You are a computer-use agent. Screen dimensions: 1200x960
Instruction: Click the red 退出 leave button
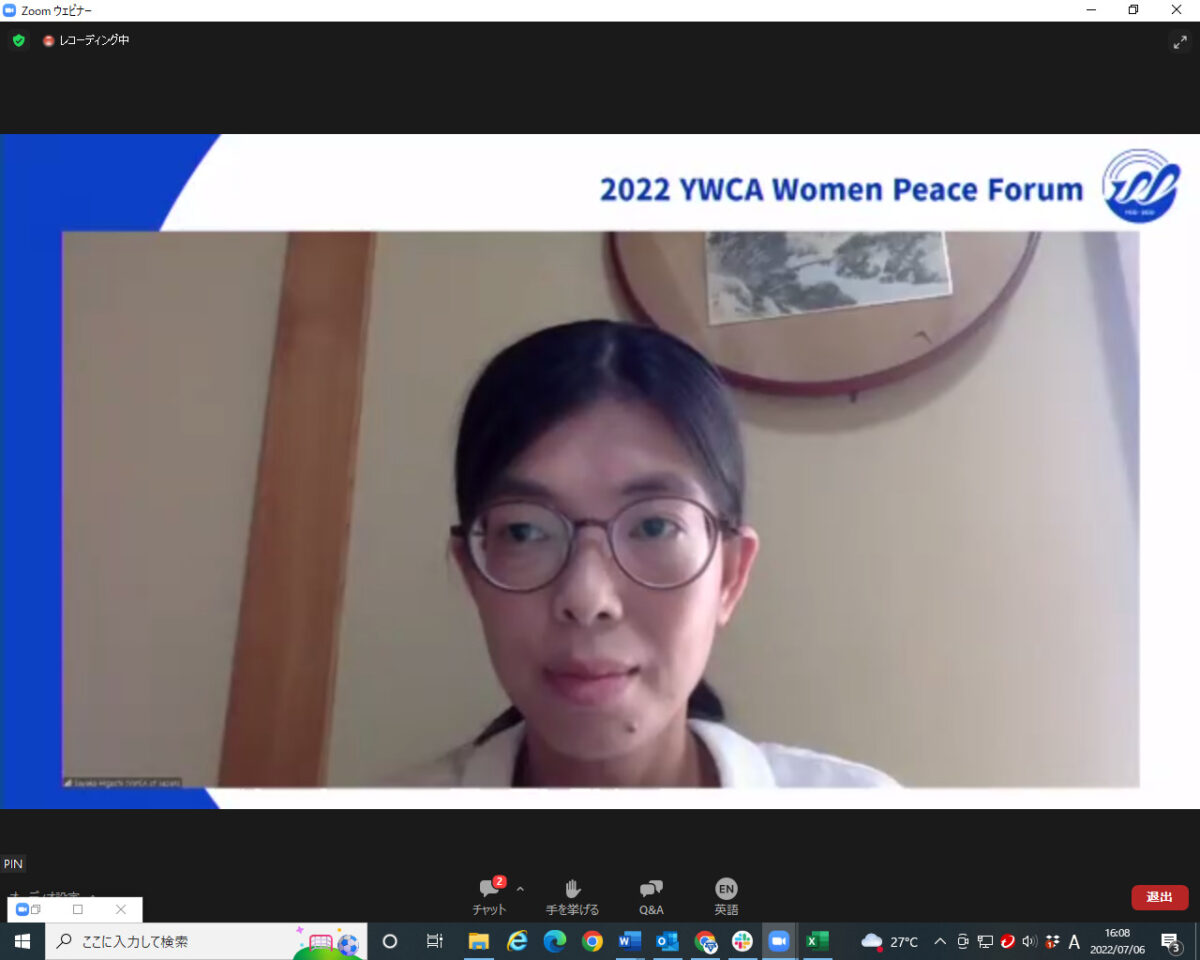(1159, 897)
